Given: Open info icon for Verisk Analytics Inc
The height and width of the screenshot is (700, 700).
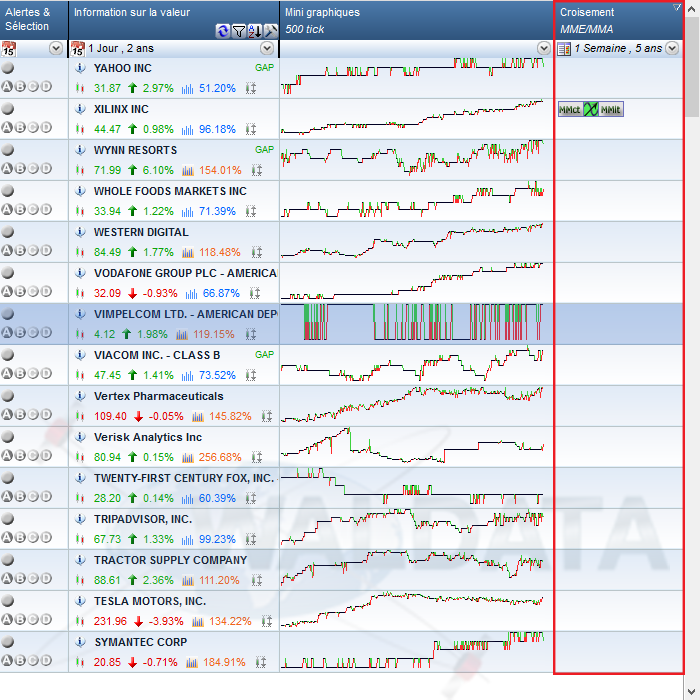Looking at the screenshot, I should (x=80, y=437).
